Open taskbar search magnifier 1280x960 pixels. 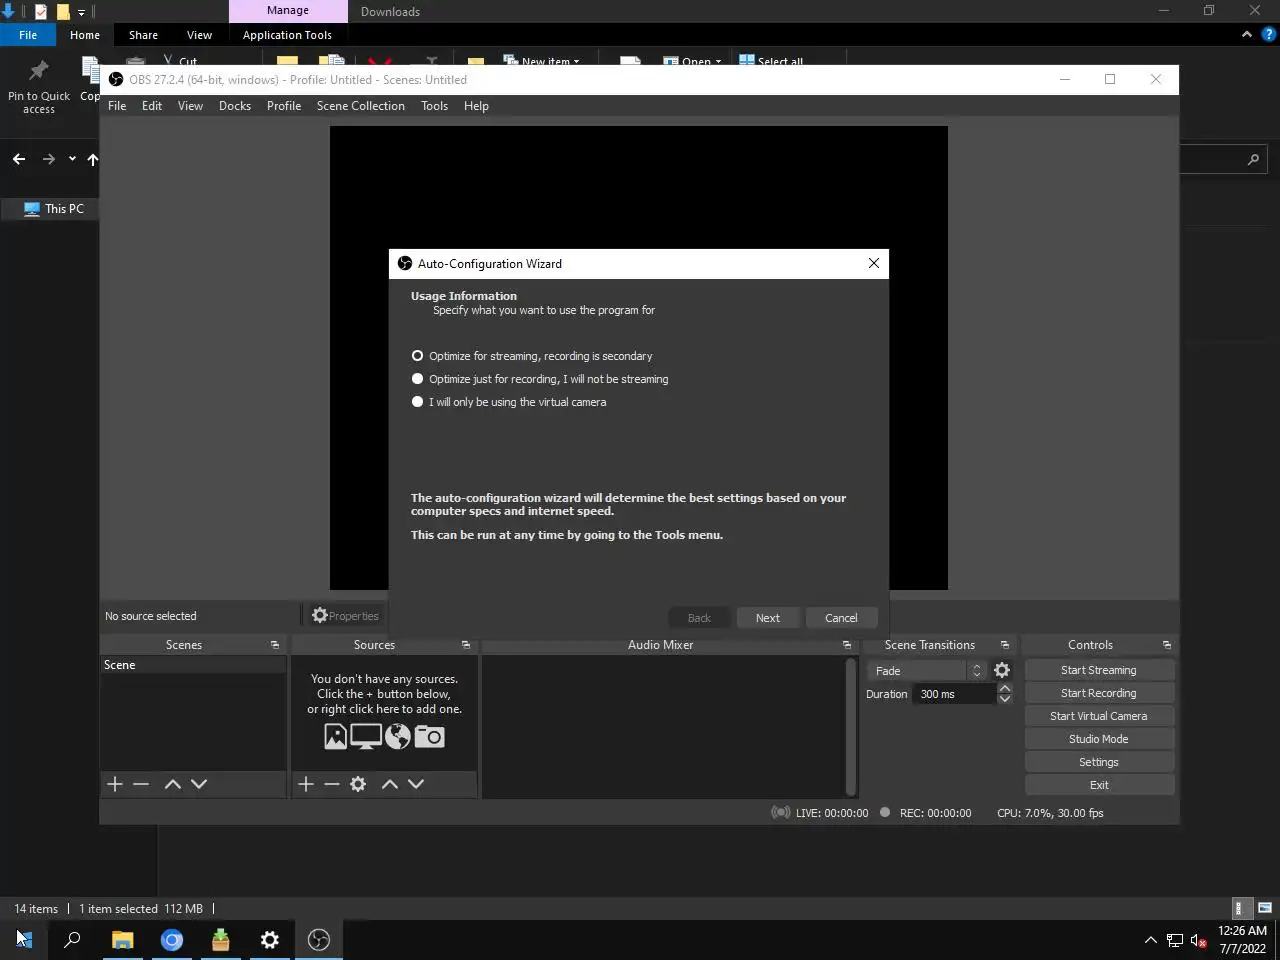[x=72, y=940]
